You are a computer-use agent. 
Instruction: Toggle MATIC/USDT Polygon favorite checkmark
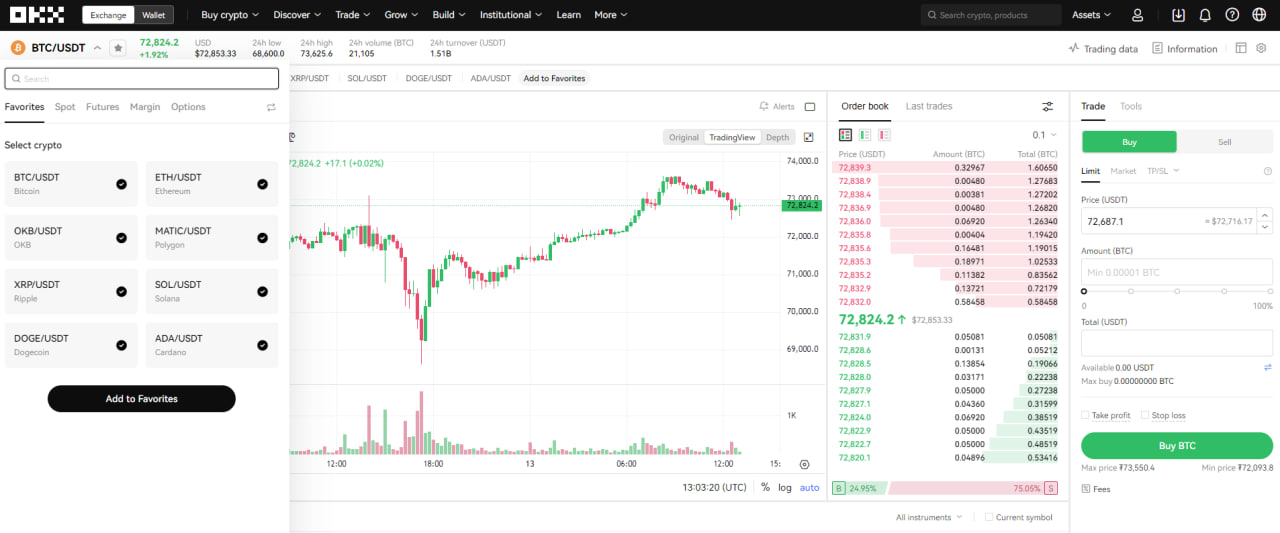pyautogui.click(x=262, y=238)
